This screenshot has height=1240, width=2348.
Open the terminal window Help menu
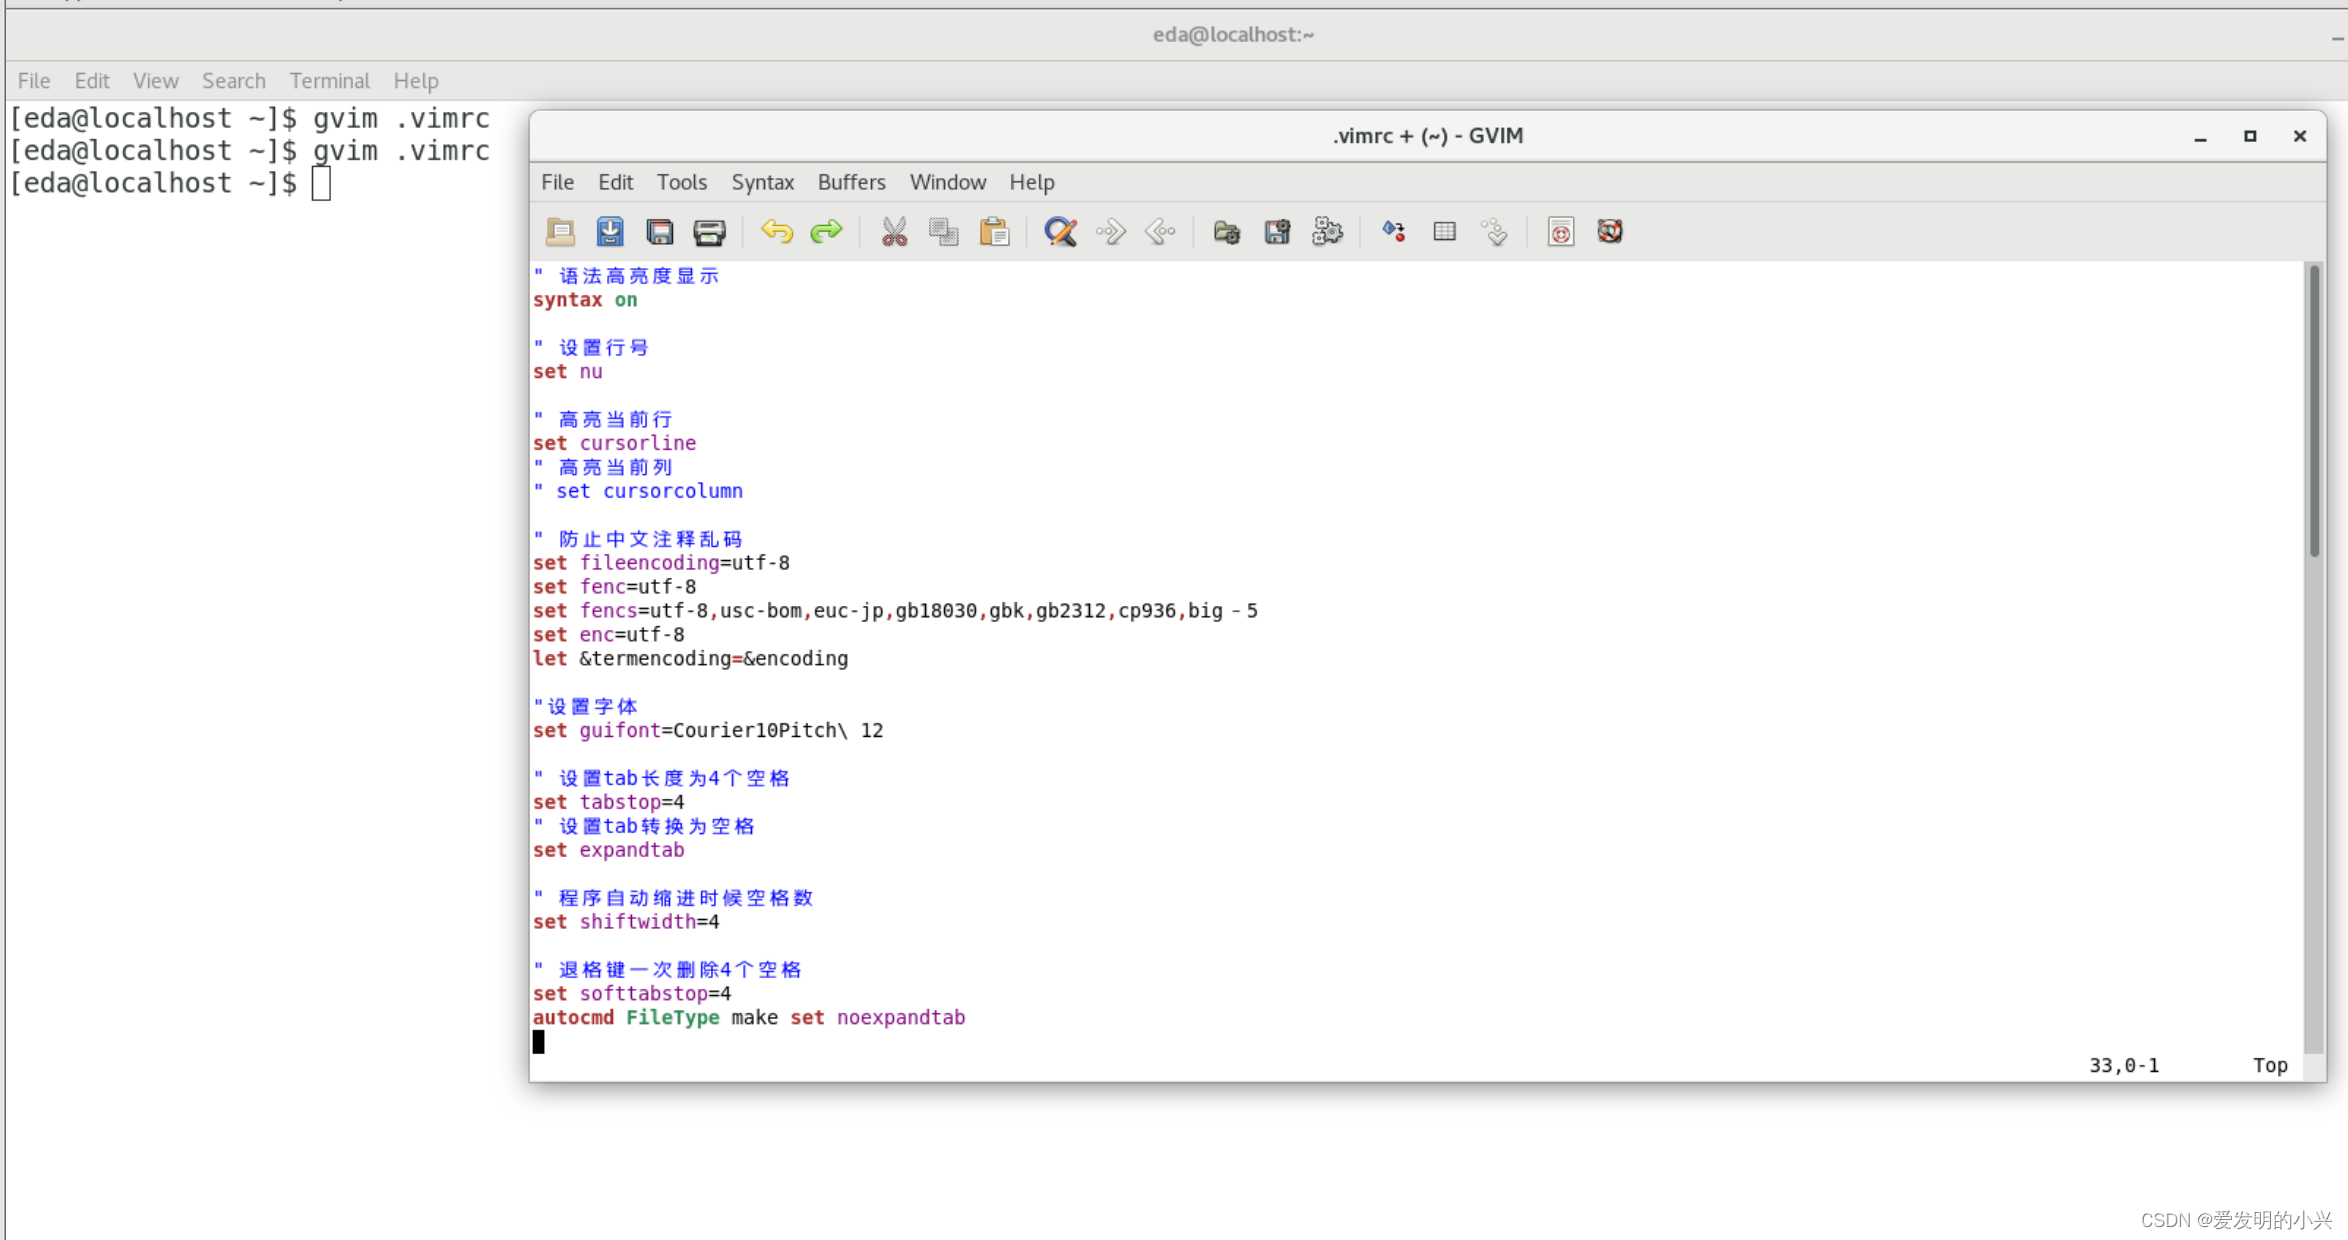416,81
